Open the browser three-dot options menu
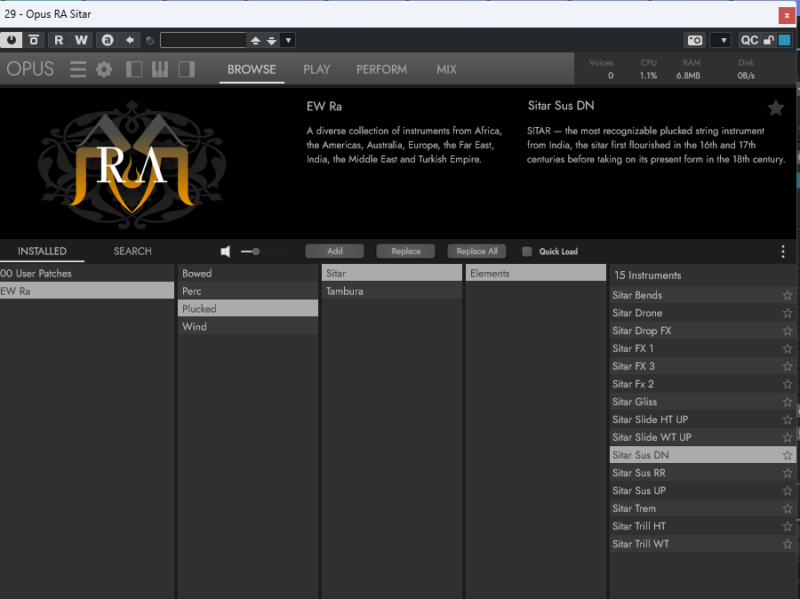 pos(783,252)
